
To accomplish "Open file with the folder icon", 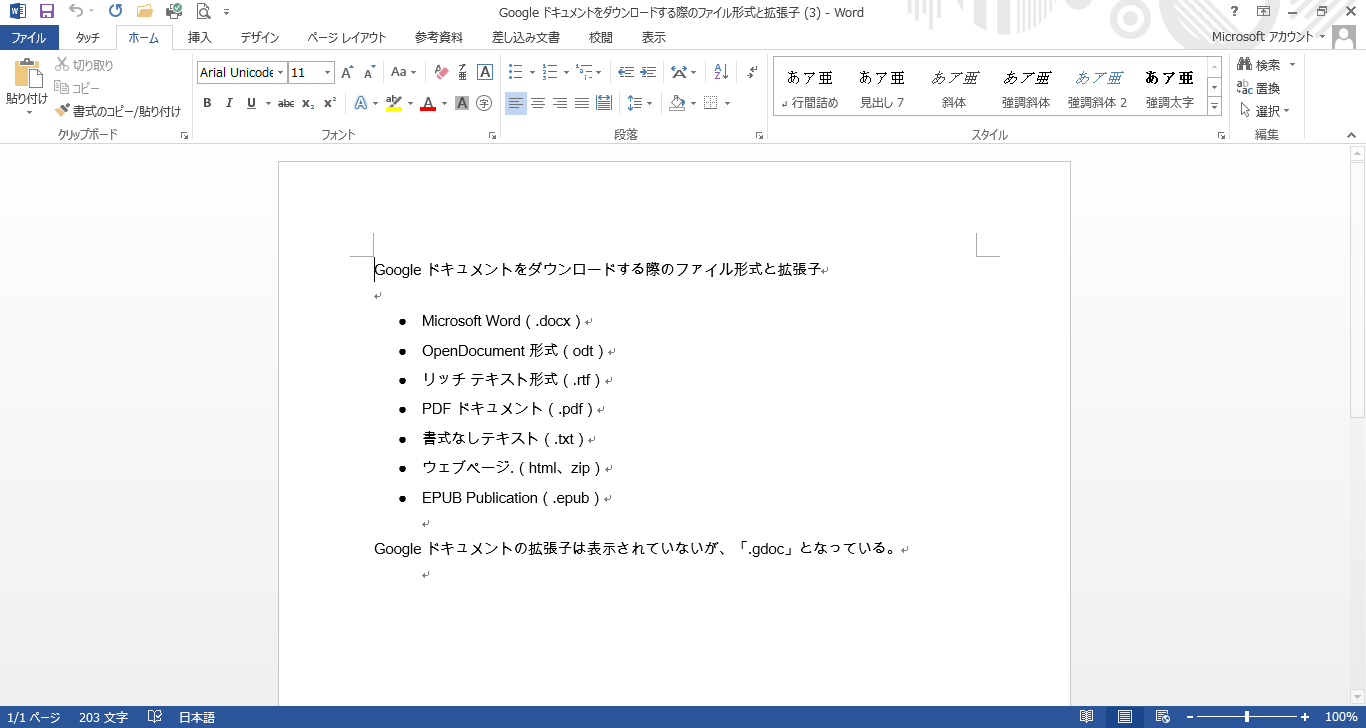I will (145, 12).
